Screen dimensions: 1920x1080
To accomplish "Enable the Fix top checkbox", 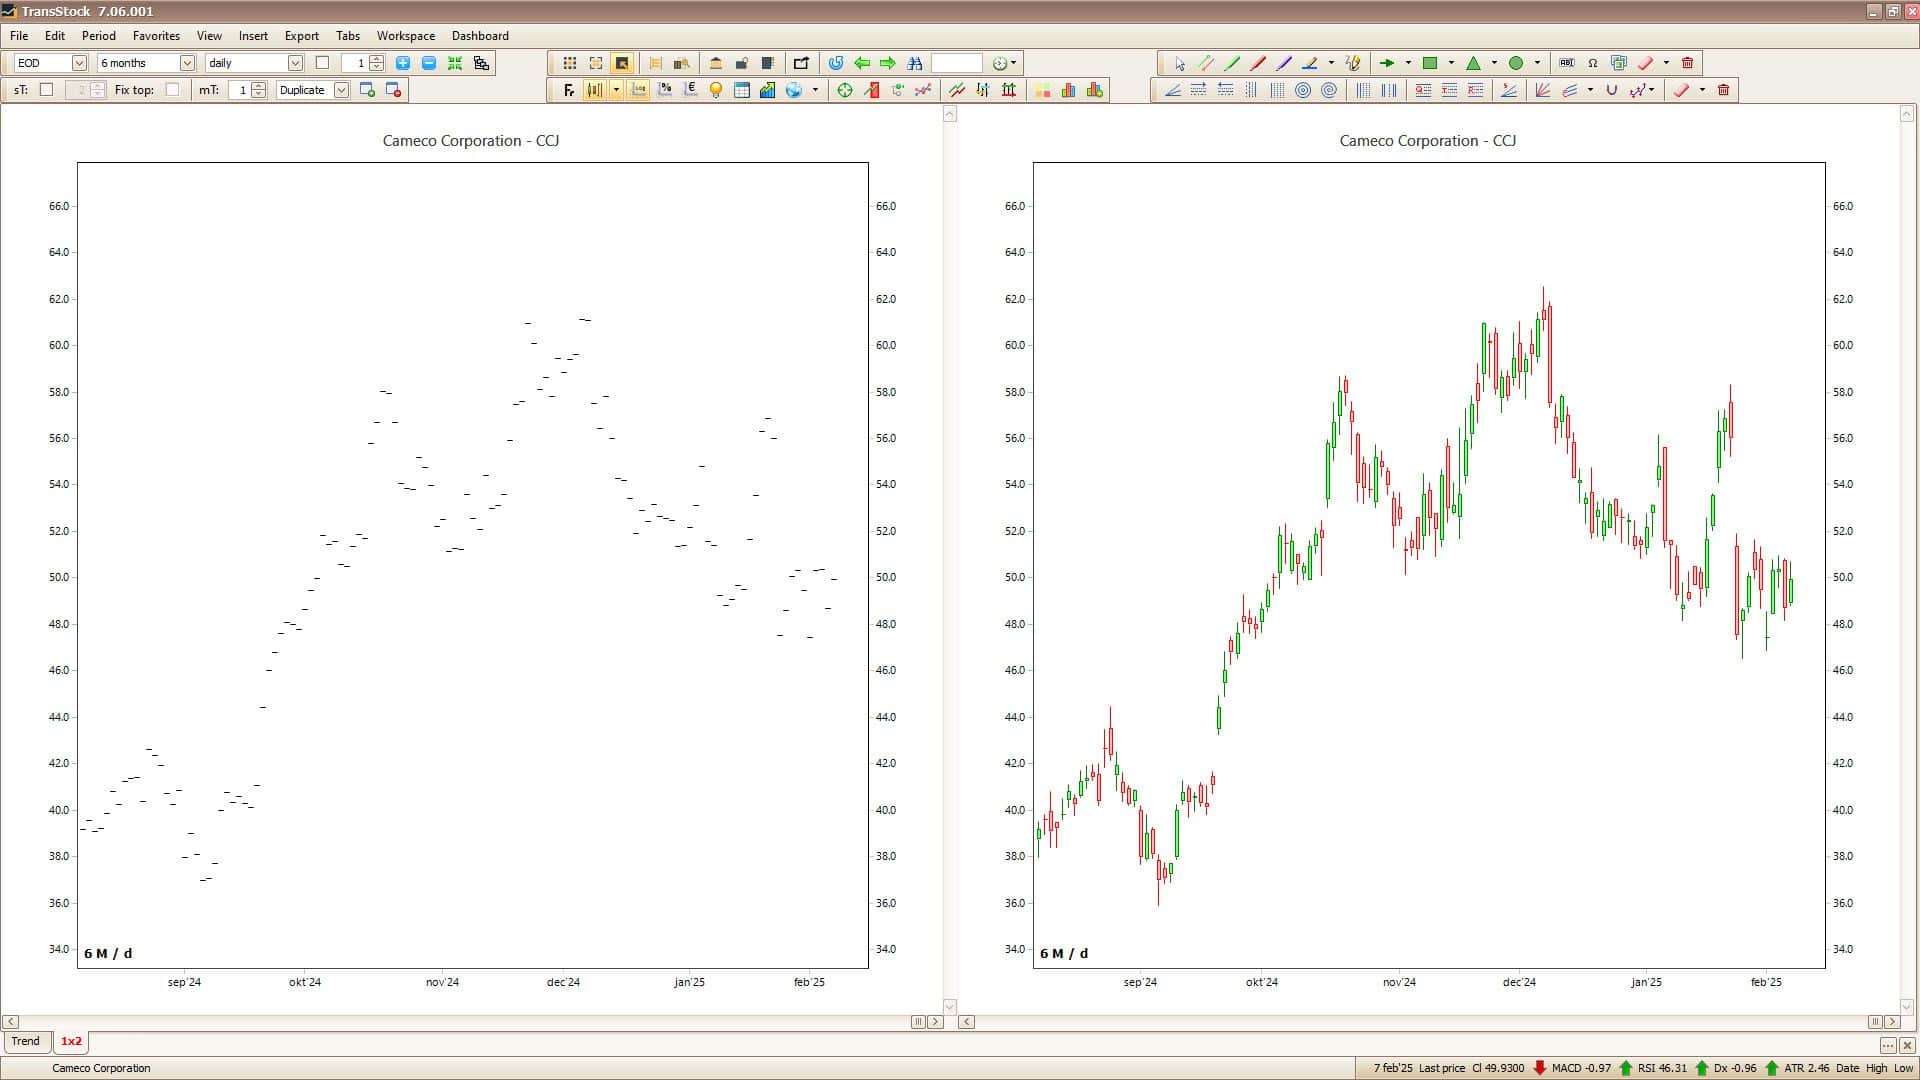I will (172, 90).
